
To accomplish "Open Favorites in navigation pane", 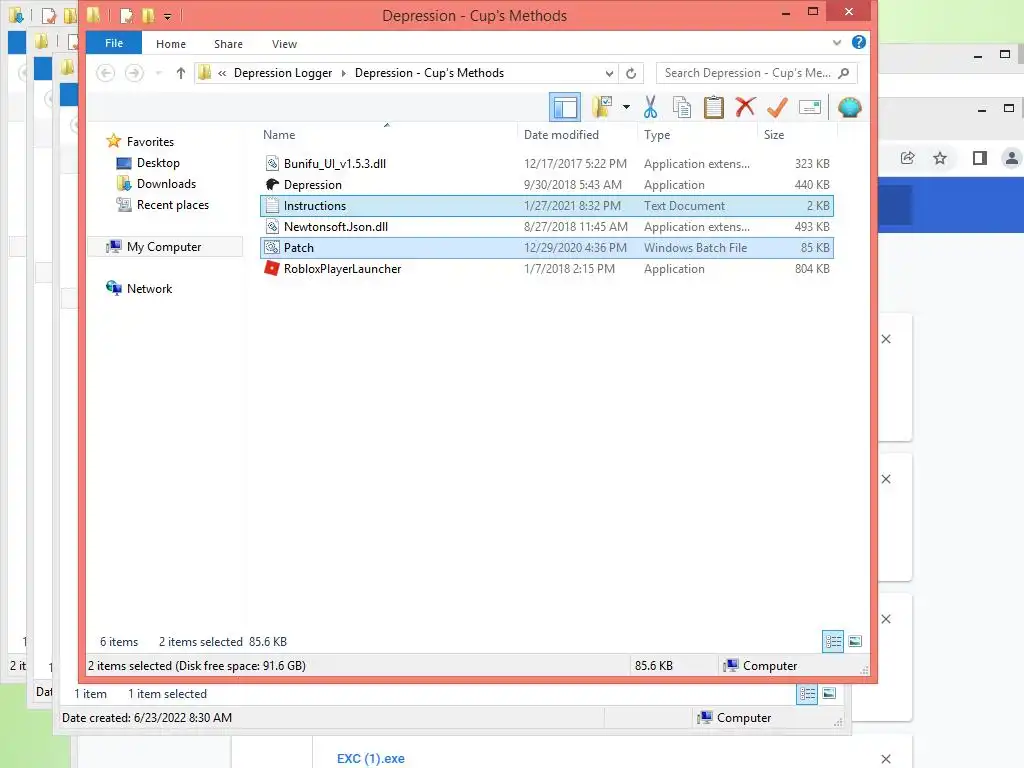I will 150,141.
